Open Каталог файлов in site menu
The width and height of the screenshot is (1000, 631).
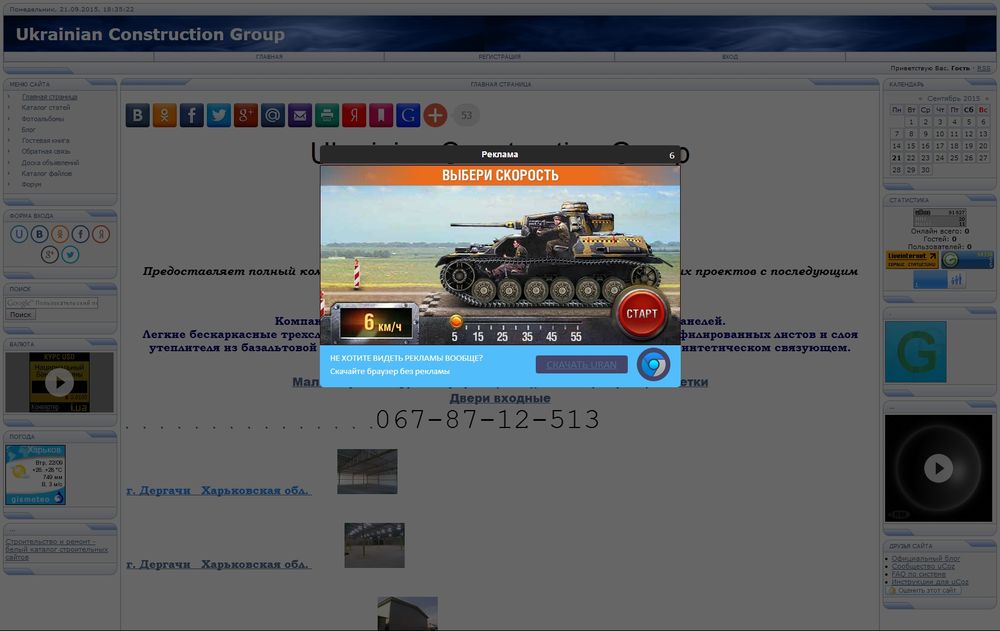(x=47, y=174)
